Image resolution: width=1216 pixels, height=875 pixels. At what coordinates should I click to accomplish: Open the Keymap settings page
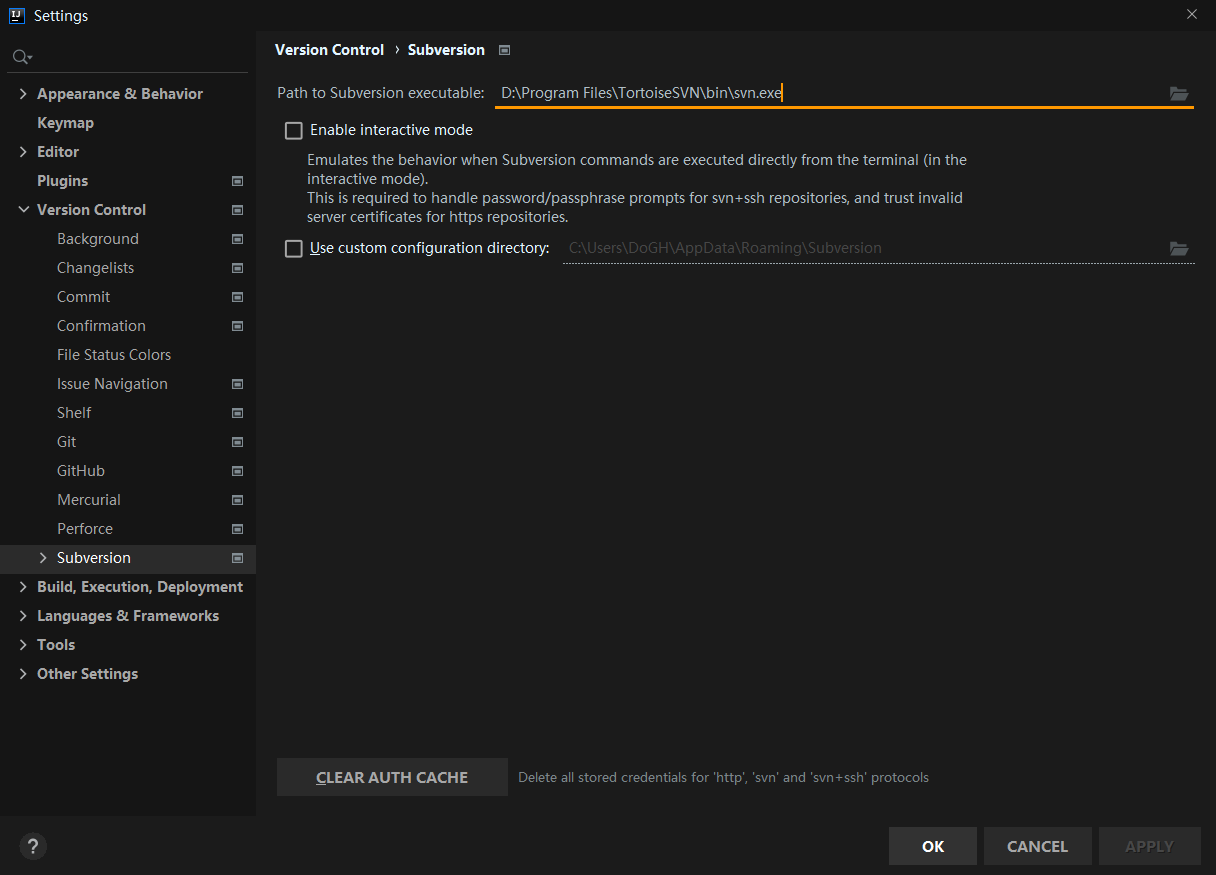click(65, 123)
